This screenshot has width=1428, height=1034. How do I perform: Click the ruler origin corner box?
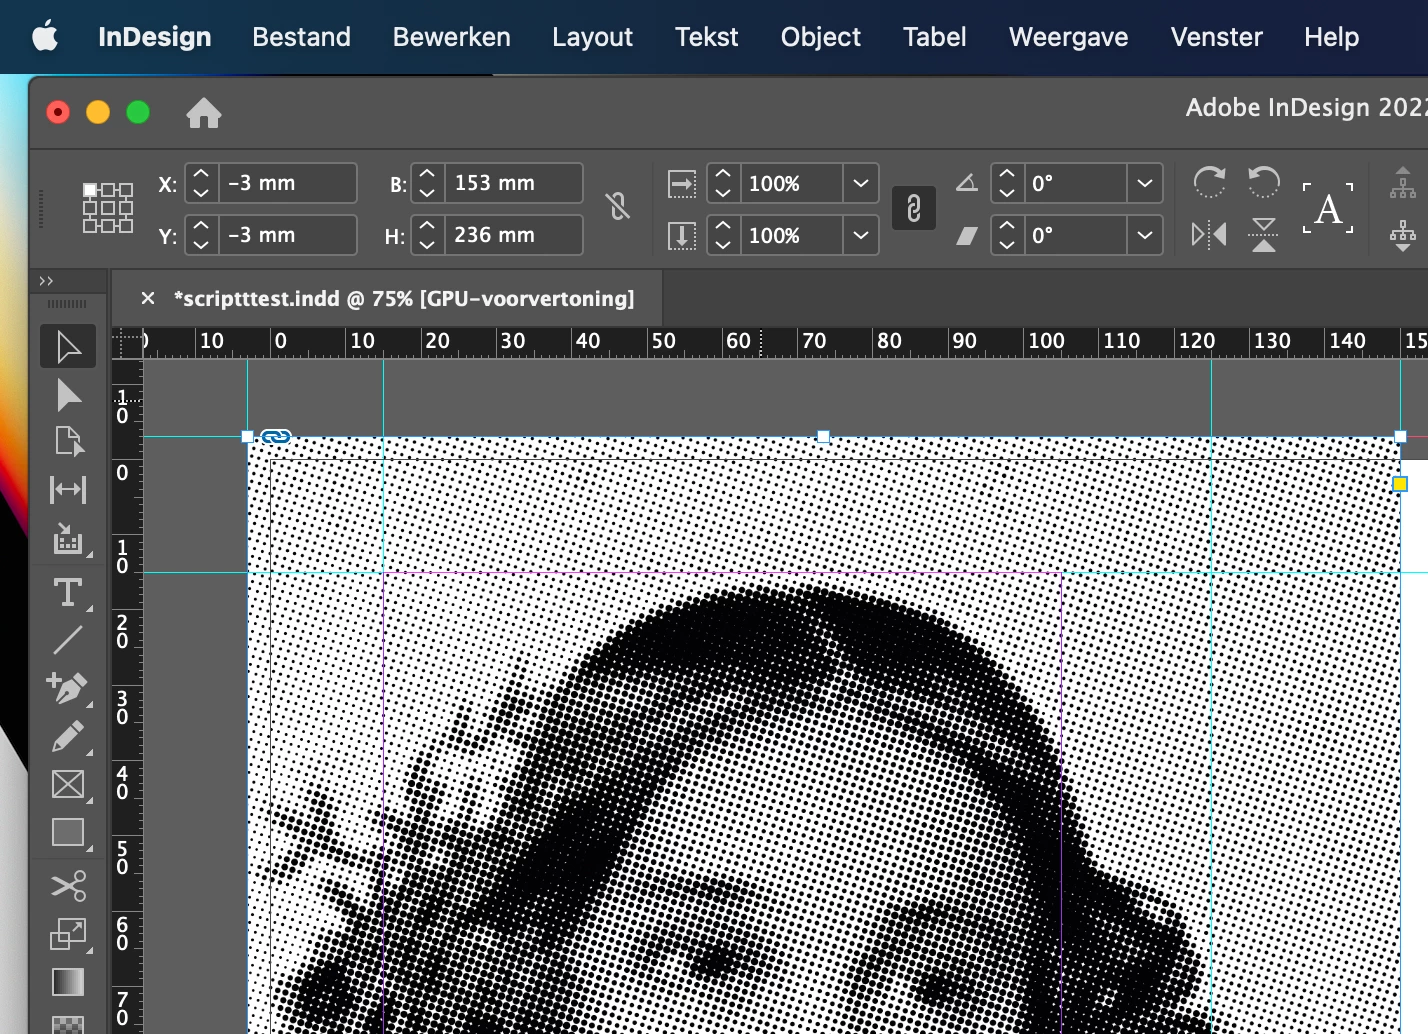click(x=127, y=342)
